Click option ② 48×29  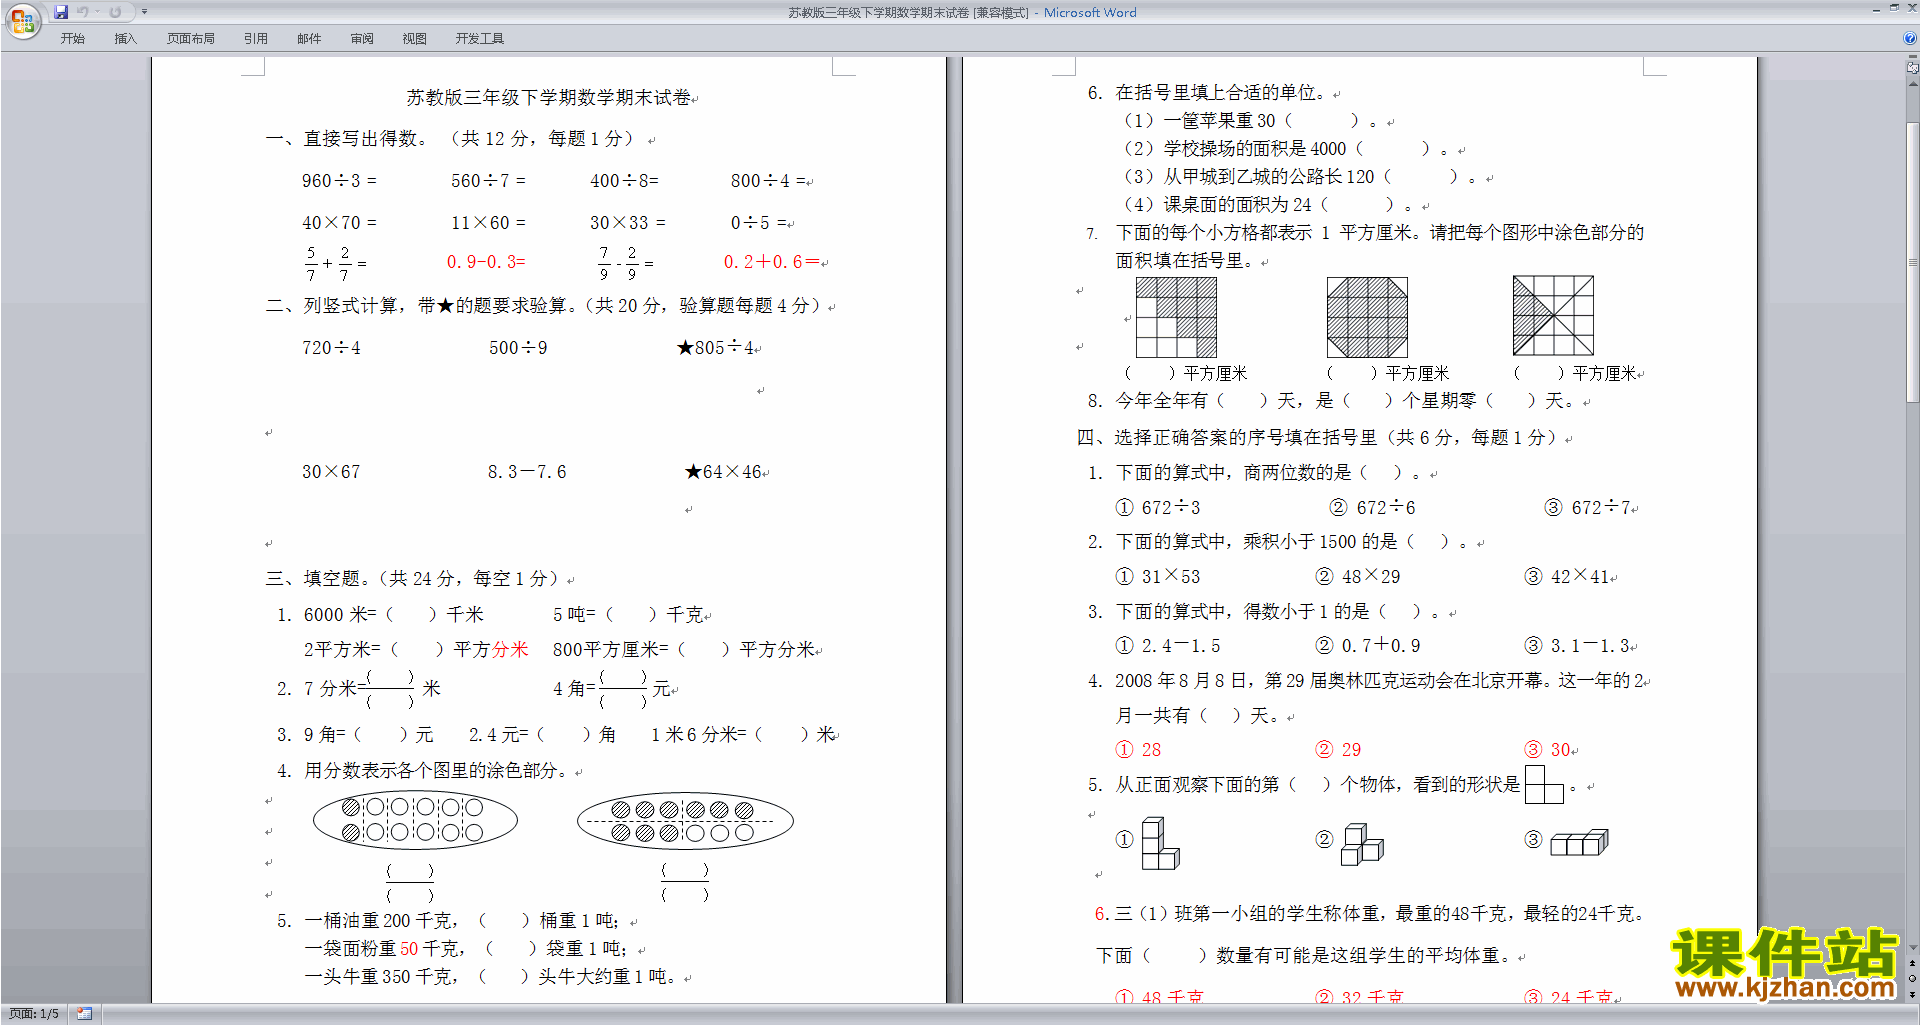click(x=1358, y=577)
